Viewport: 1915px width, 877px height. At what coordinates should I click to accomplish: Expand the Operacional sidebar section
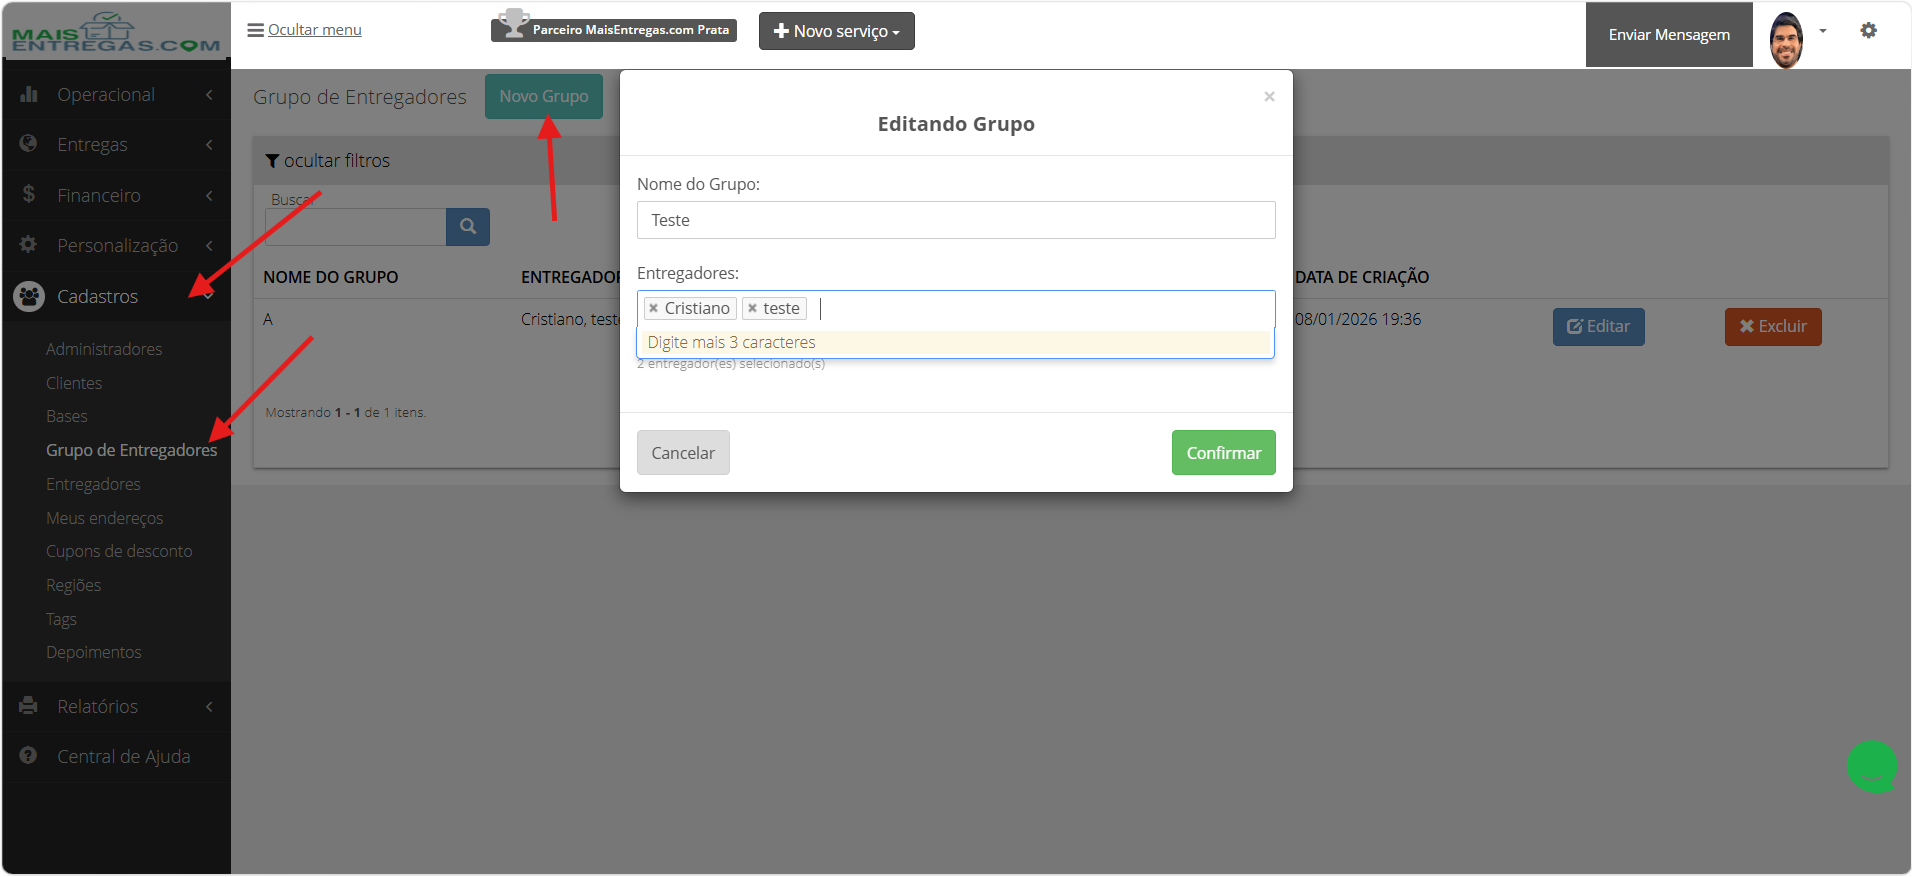[116, 95]
